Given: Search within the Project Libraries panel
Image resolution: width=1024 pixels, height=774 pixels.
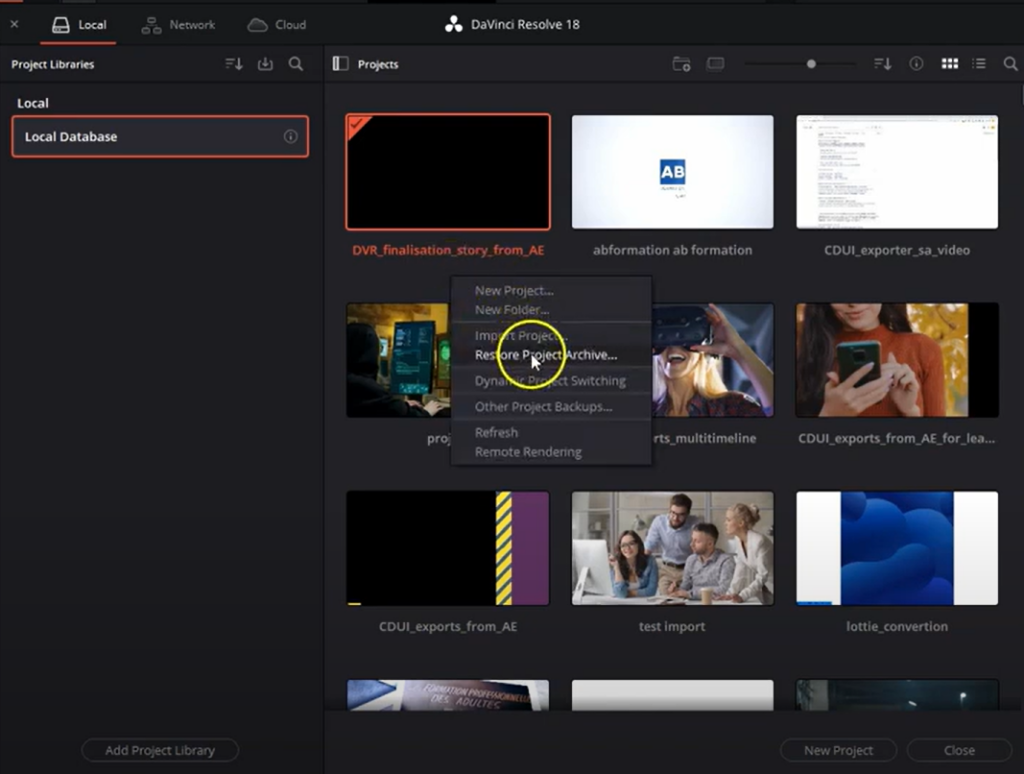Looking at the screenshot, I should pos(296,64).
